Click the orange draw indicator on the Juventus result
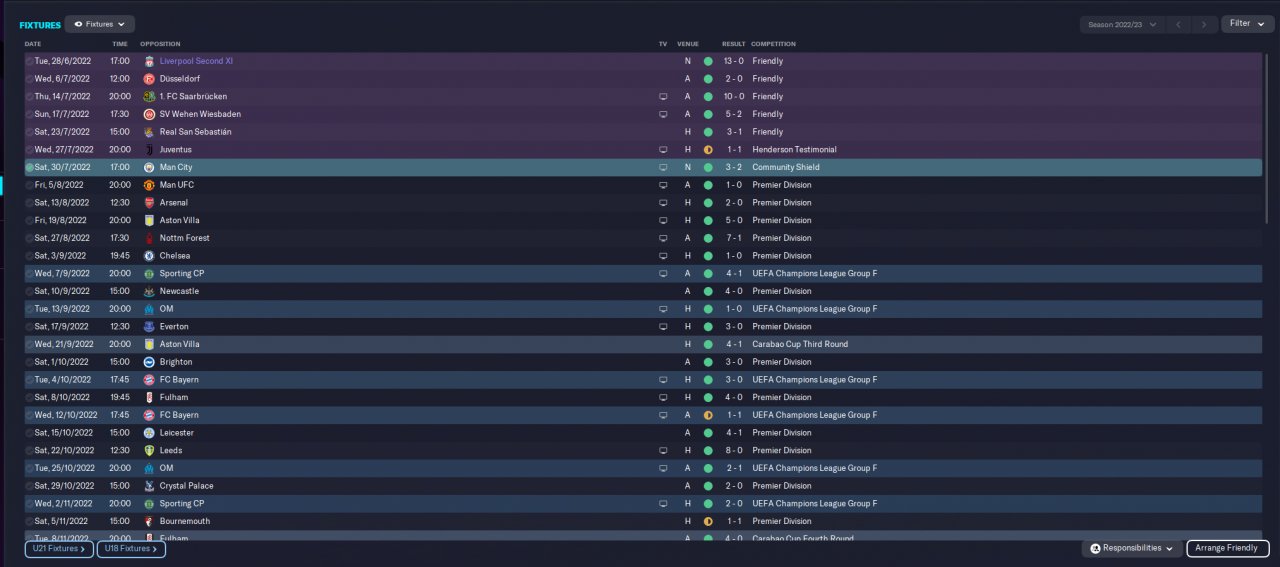 pyautogui.click(x=708, y=150)
